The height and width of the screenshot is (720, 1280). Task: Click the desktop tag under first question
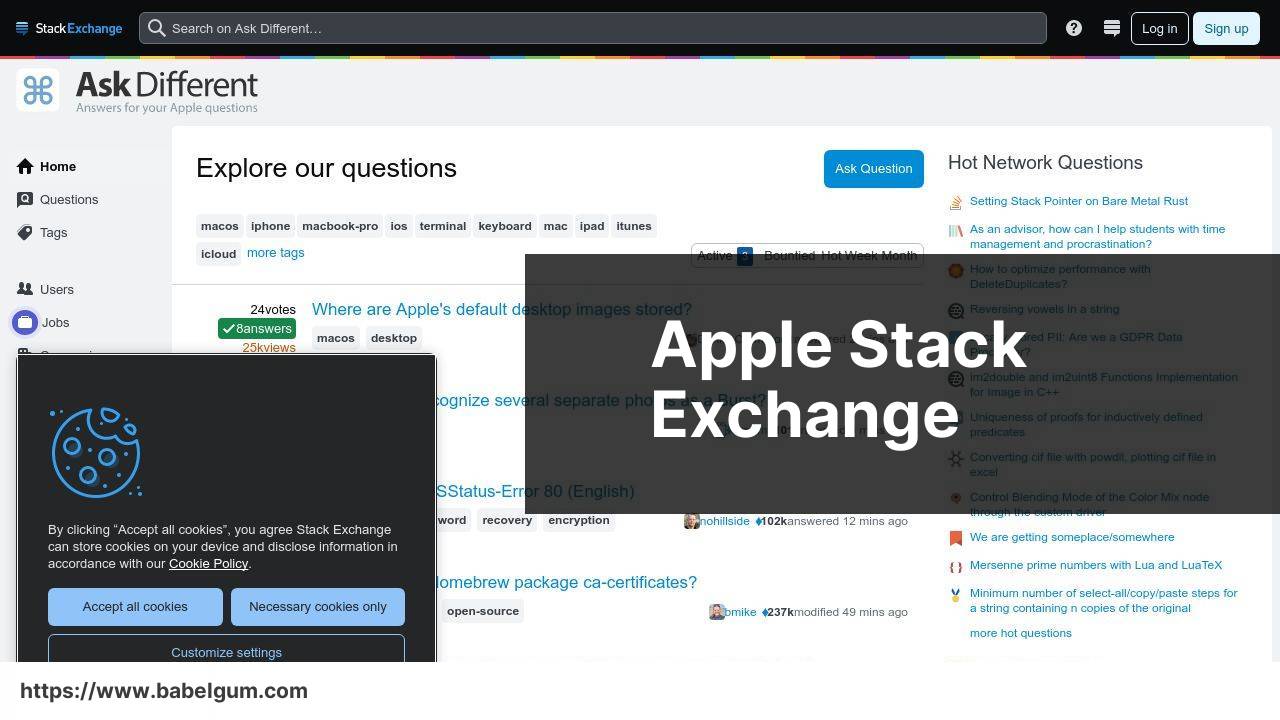coord(394,338)
